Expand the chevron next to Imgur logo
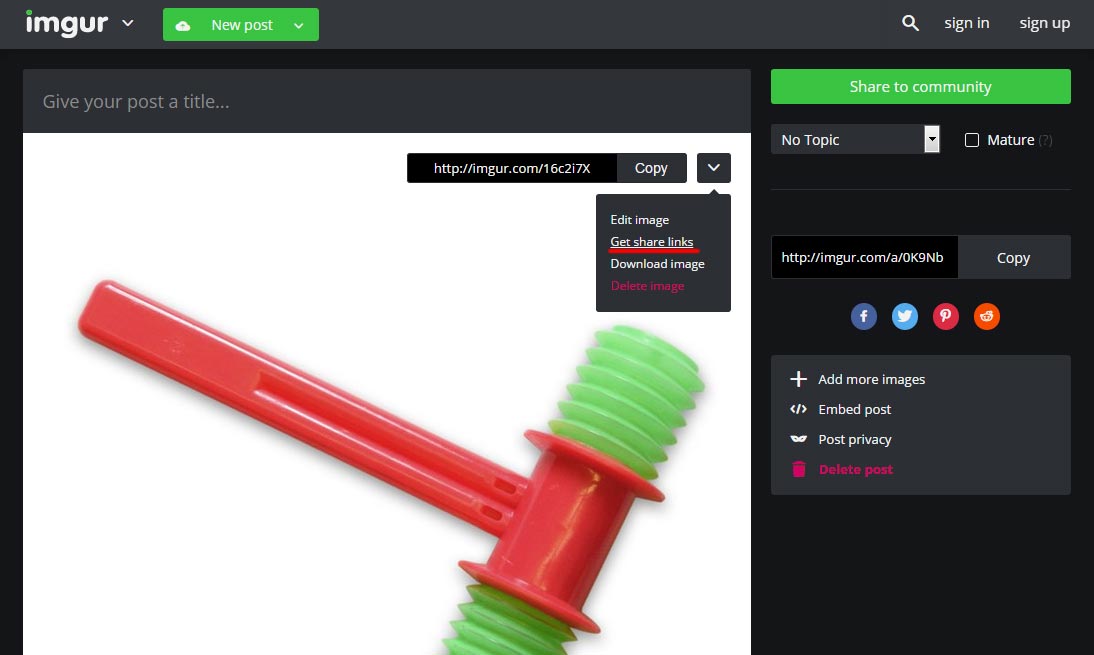Screen dimensions: 1094x655 click(127, 23)
